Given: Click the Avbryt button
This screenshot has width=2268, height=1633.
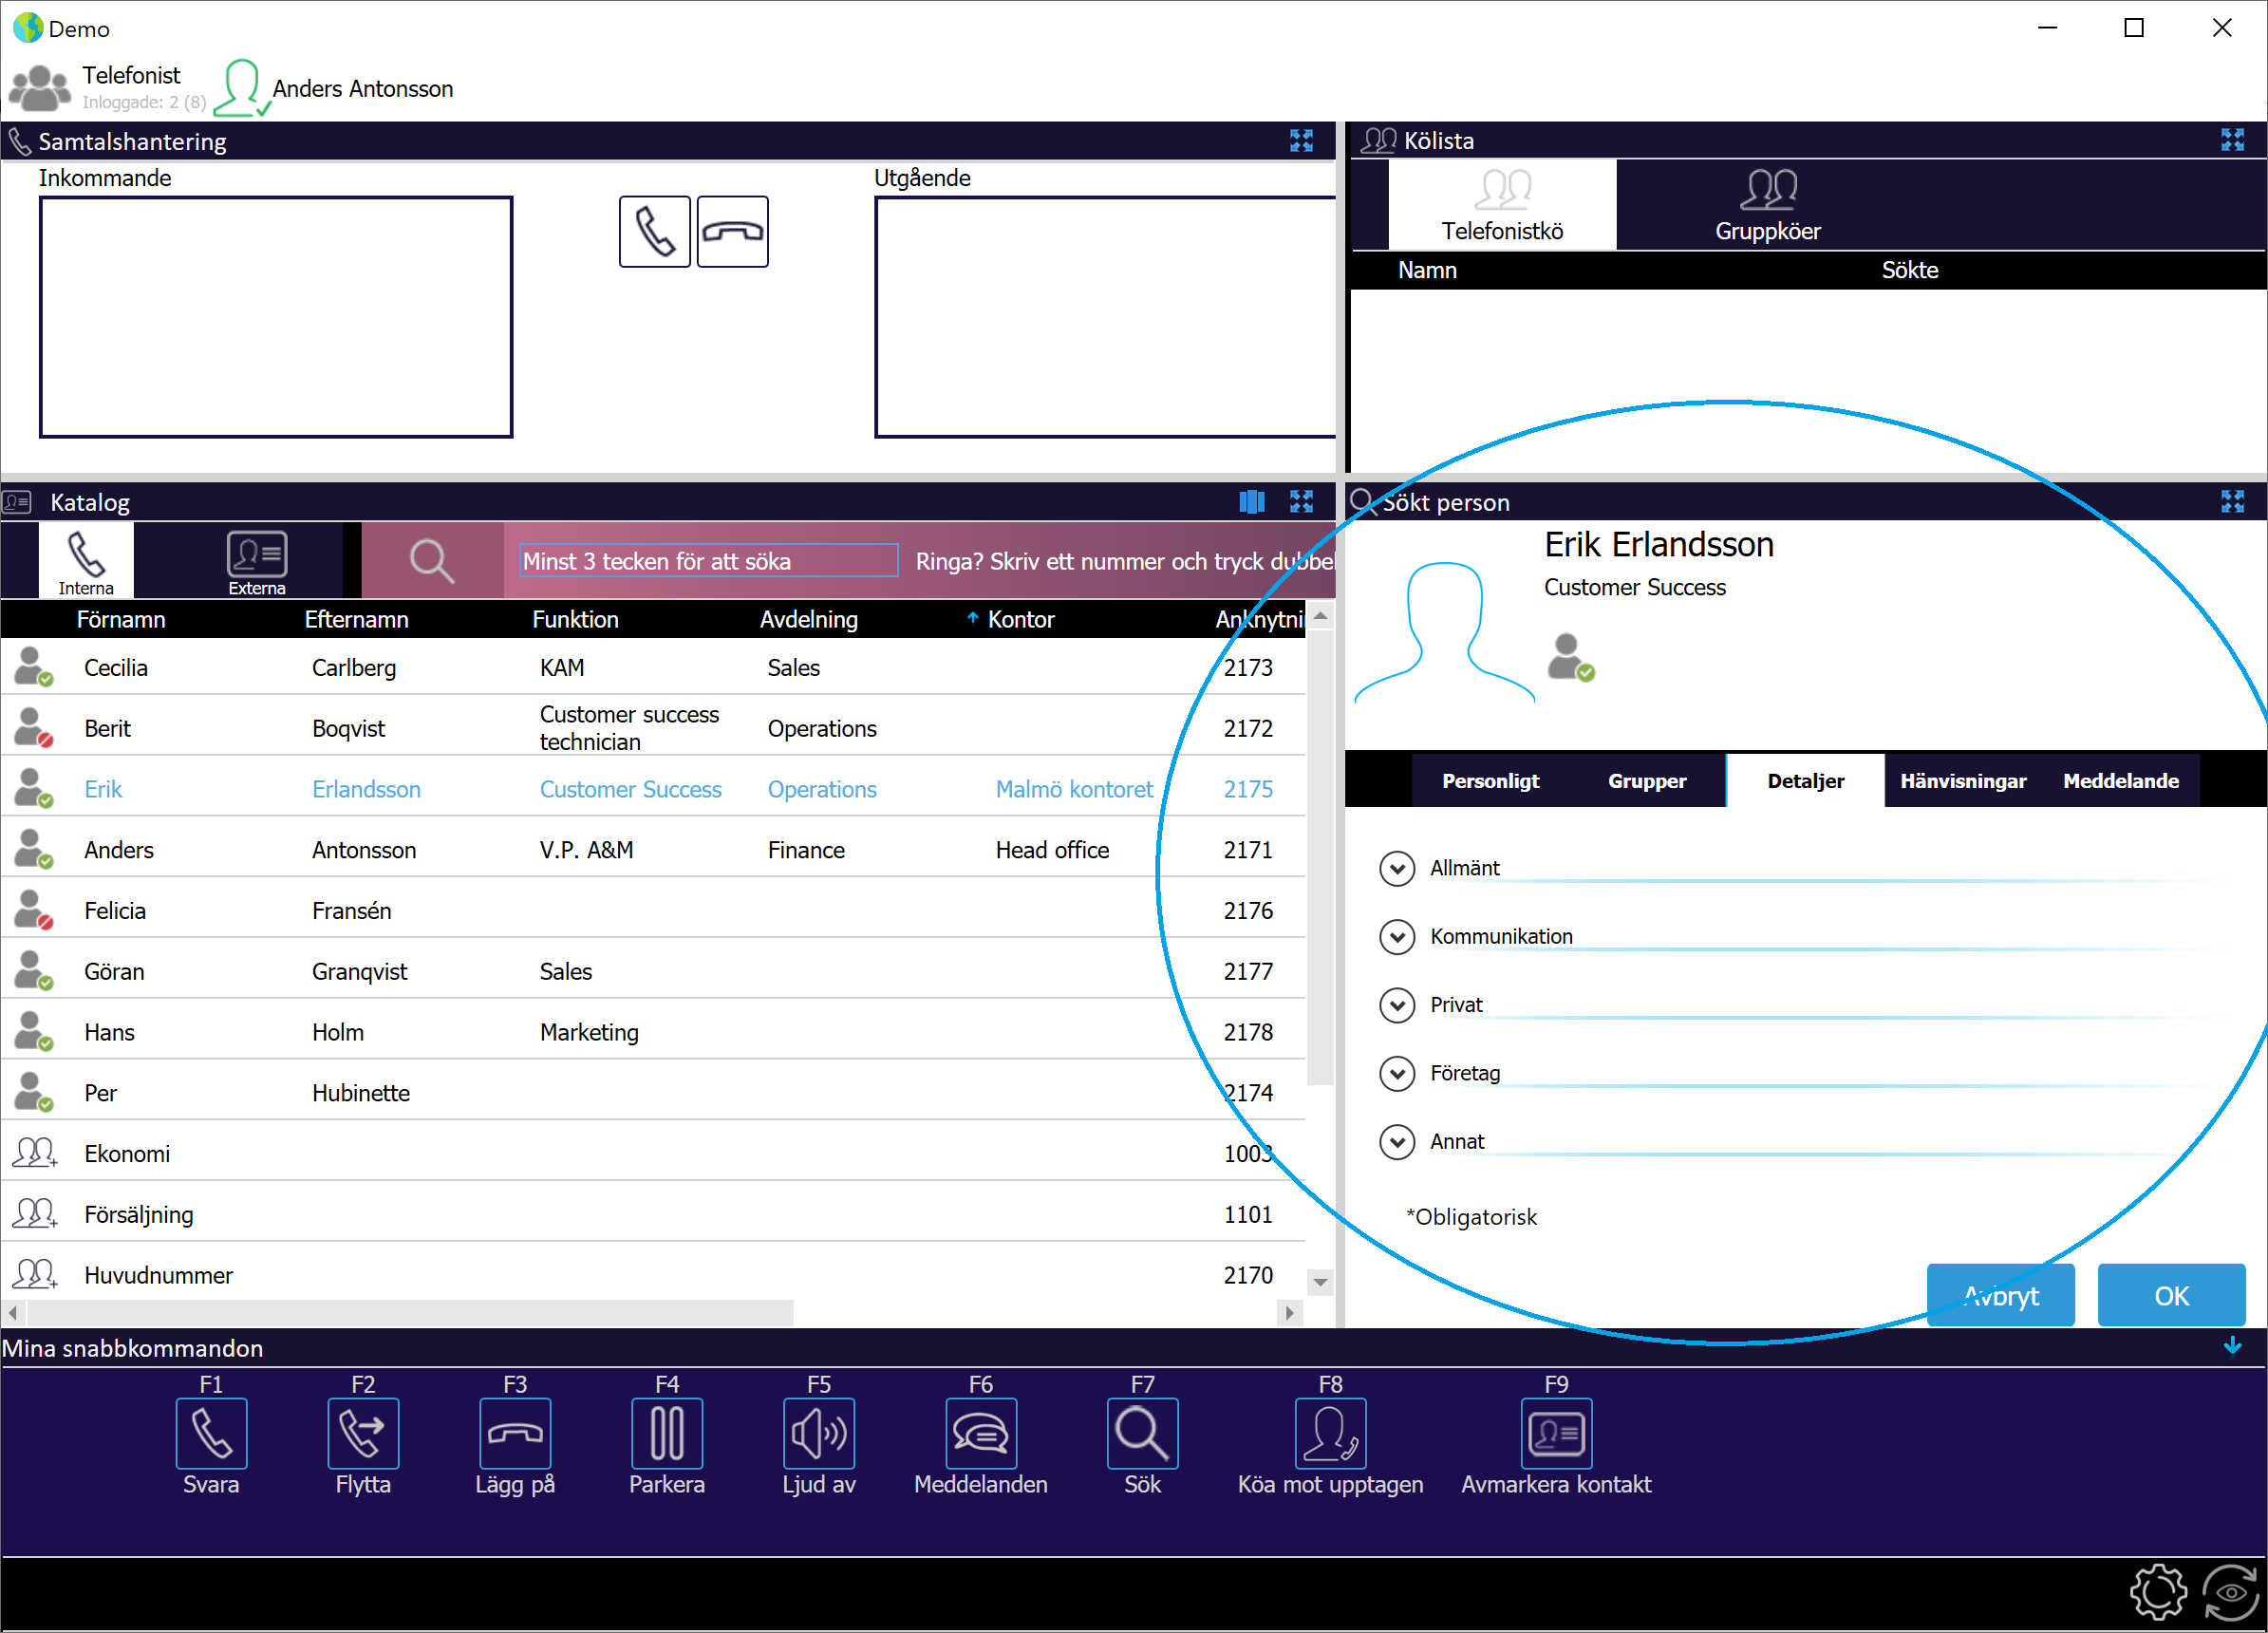Looking at the screenshot, I should [2001, 1295].
